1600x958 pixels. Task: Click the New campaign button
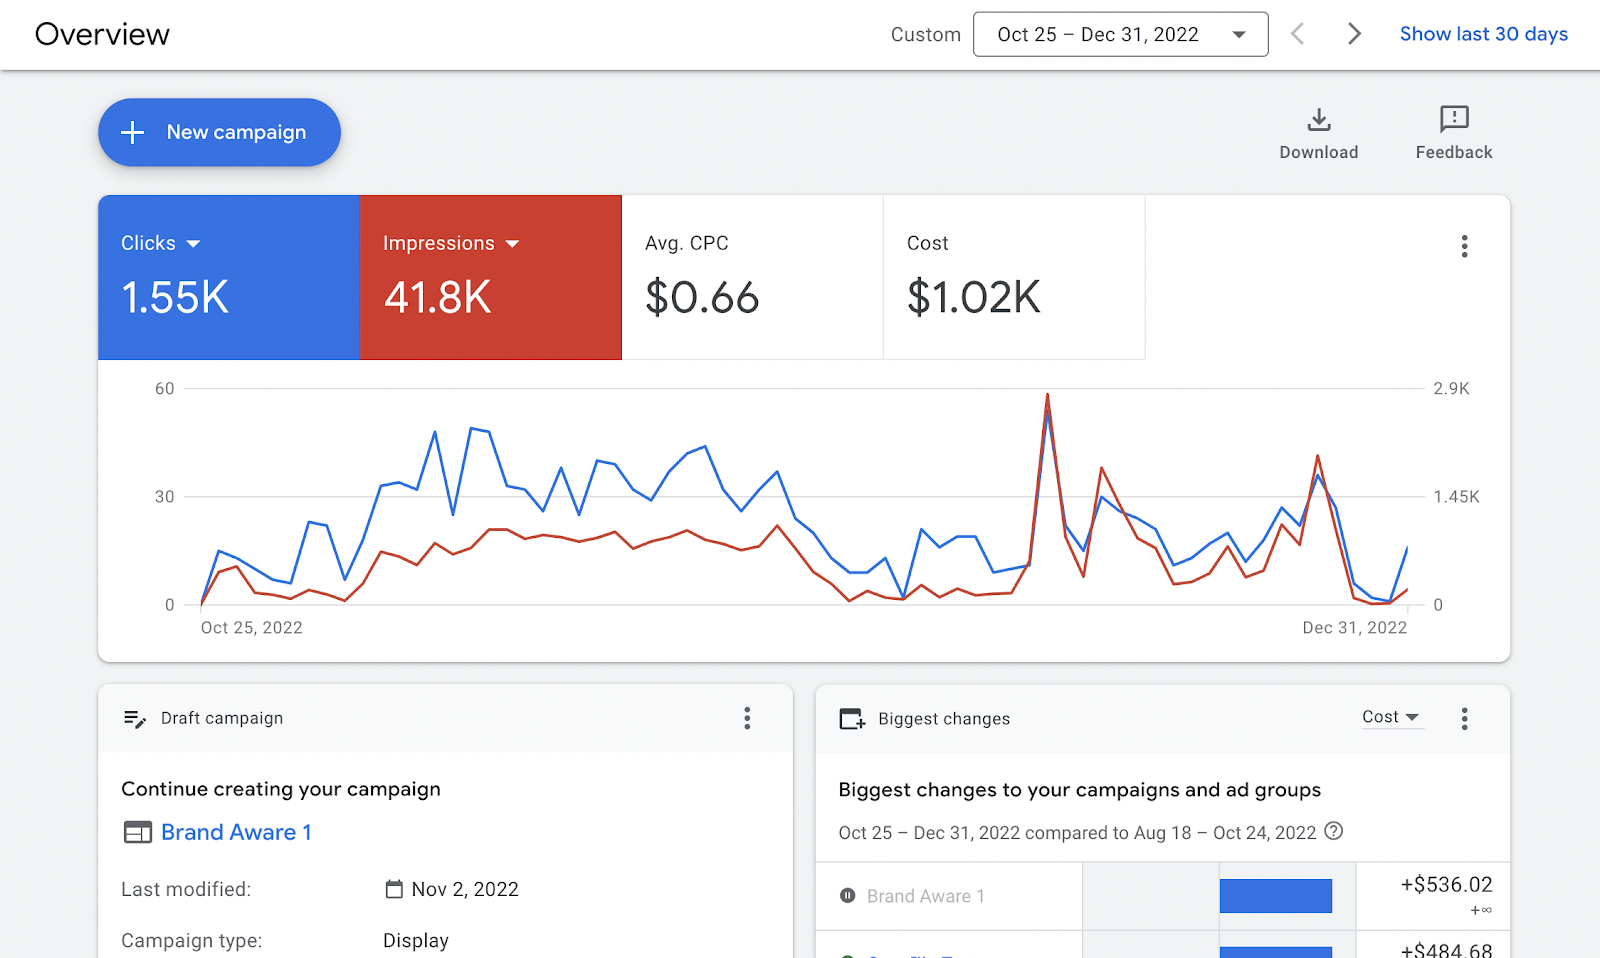[x=219, y=132]
